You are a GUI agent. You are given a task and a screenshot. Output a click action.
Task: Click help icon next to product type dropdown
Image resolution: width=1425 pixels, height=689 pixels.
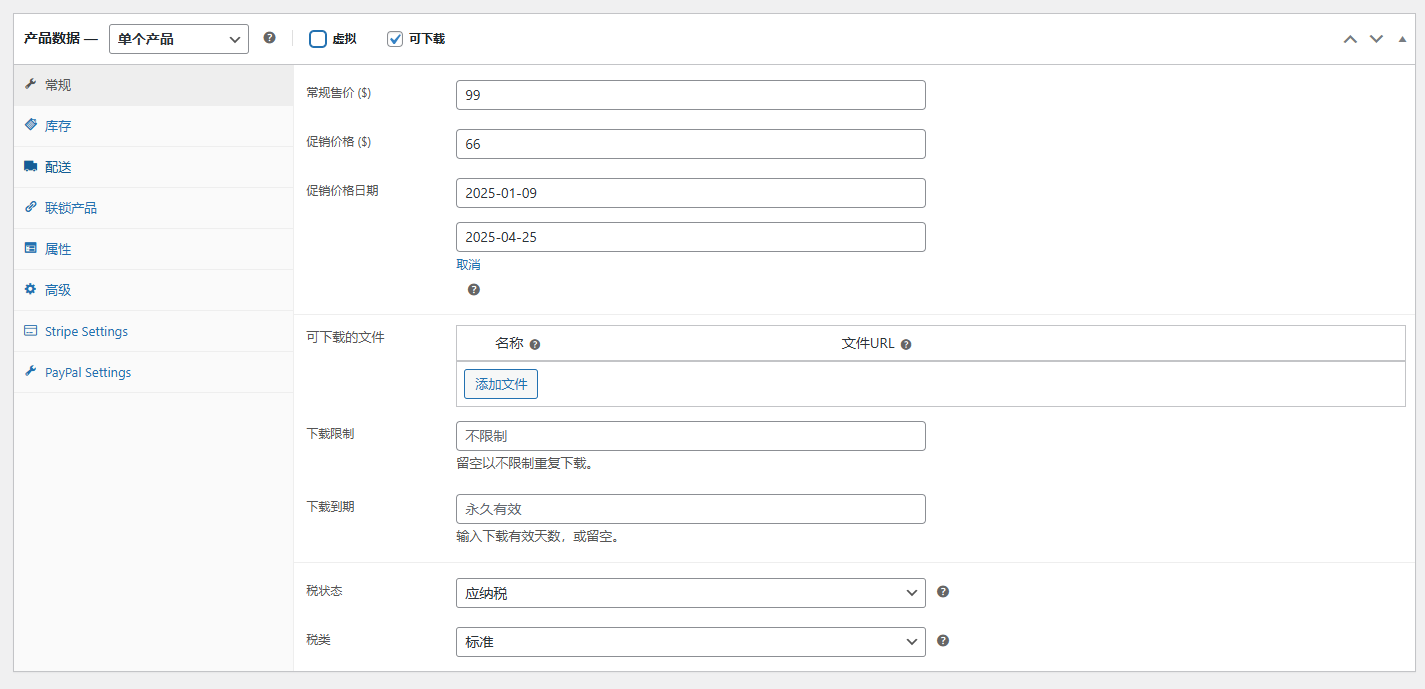point(269,38)
